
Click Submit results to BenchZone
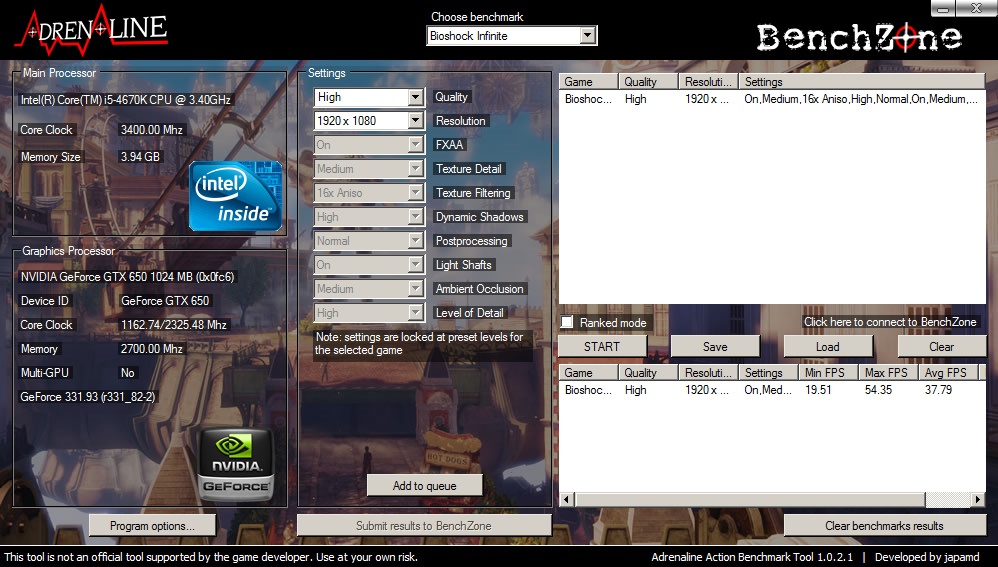[424, 526]
